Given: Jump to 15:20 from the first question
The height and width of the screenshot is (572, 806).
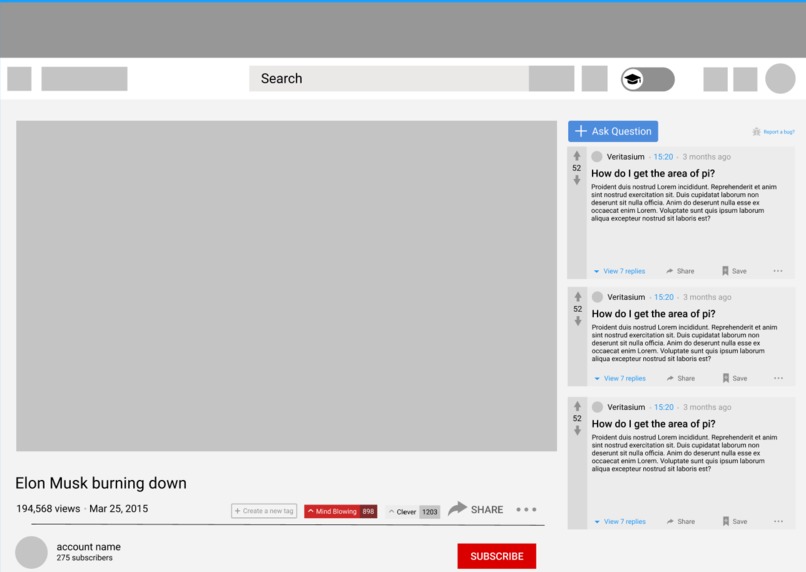Looking at the screenshot, I should coord(663,157).
